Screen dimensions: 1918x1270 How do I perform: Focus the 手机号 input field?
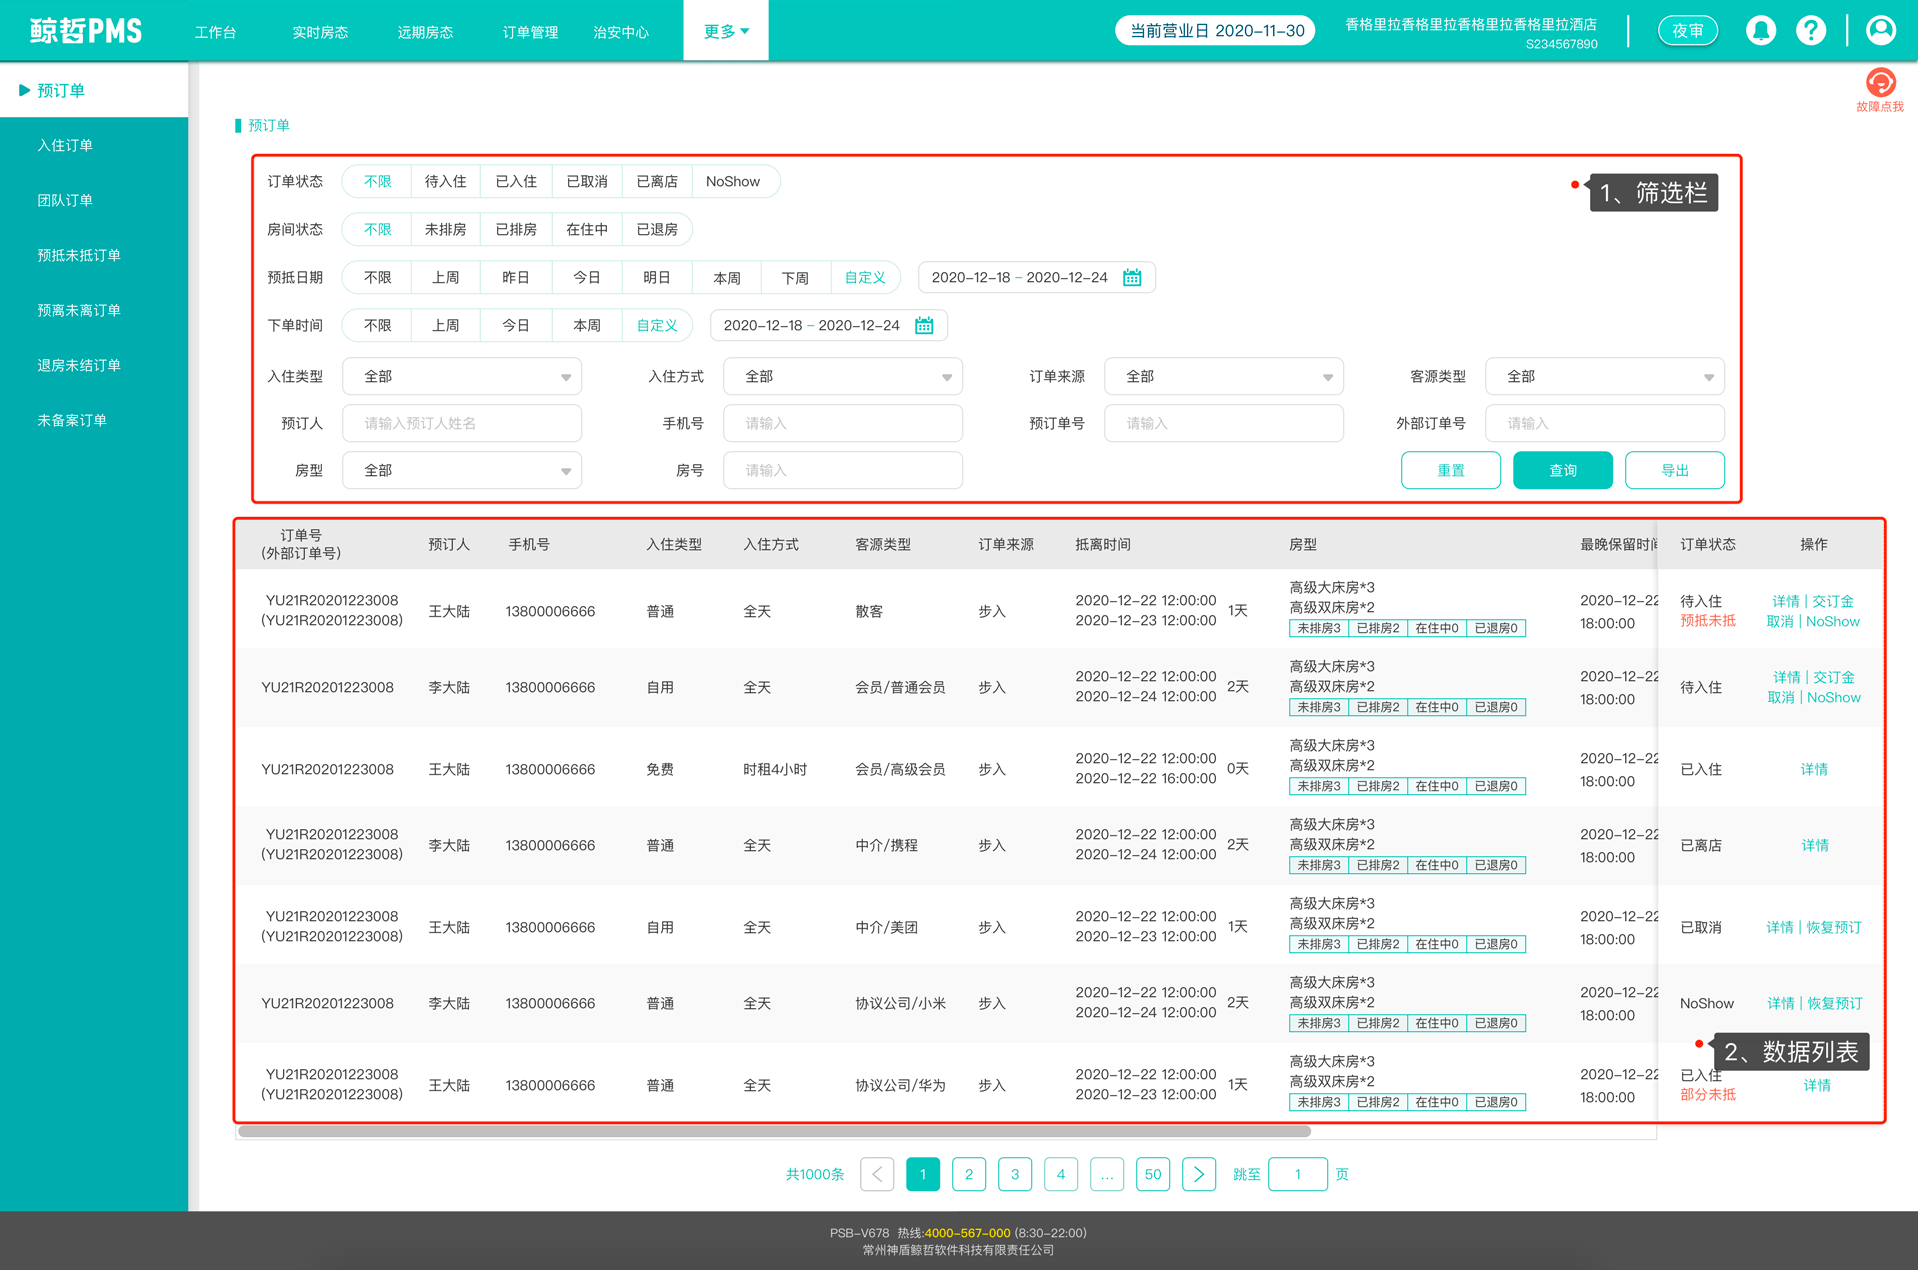[x=843, y=423]
